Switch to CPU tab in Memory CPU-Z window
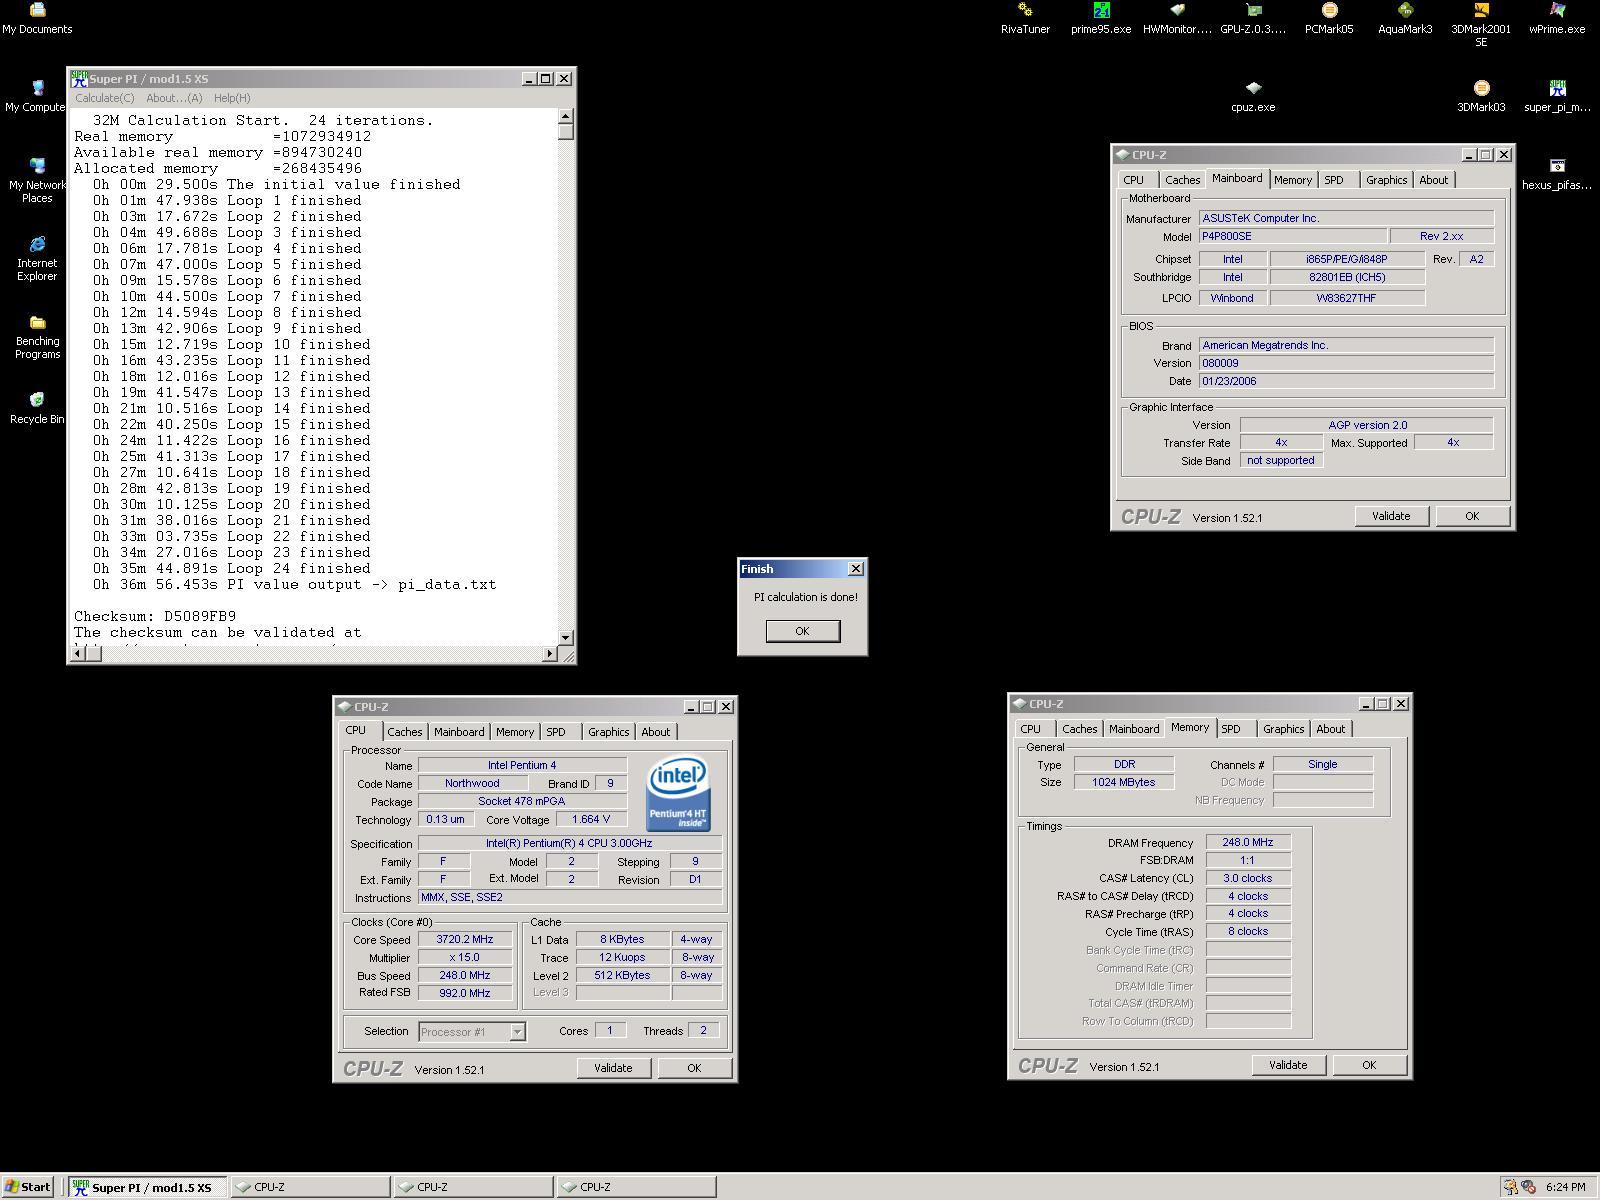1600x1200 pixels. coord(1030,729)
